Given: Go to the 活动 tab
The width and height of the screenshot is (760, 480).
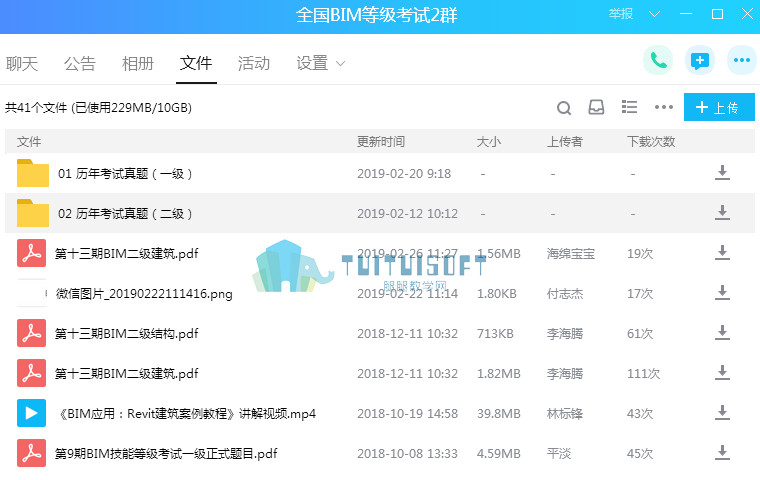Looking at the screenshot, I should pos(254,64).
